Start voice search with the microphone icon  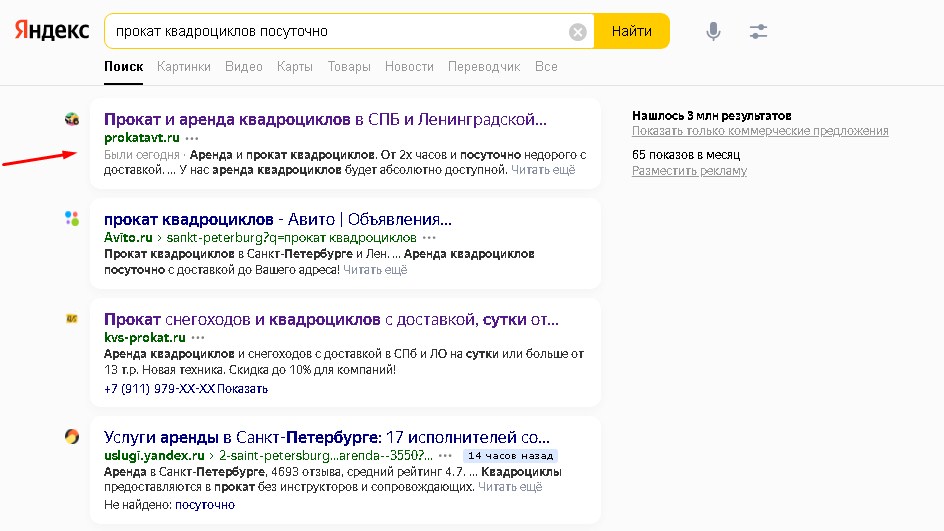point(713,31)
